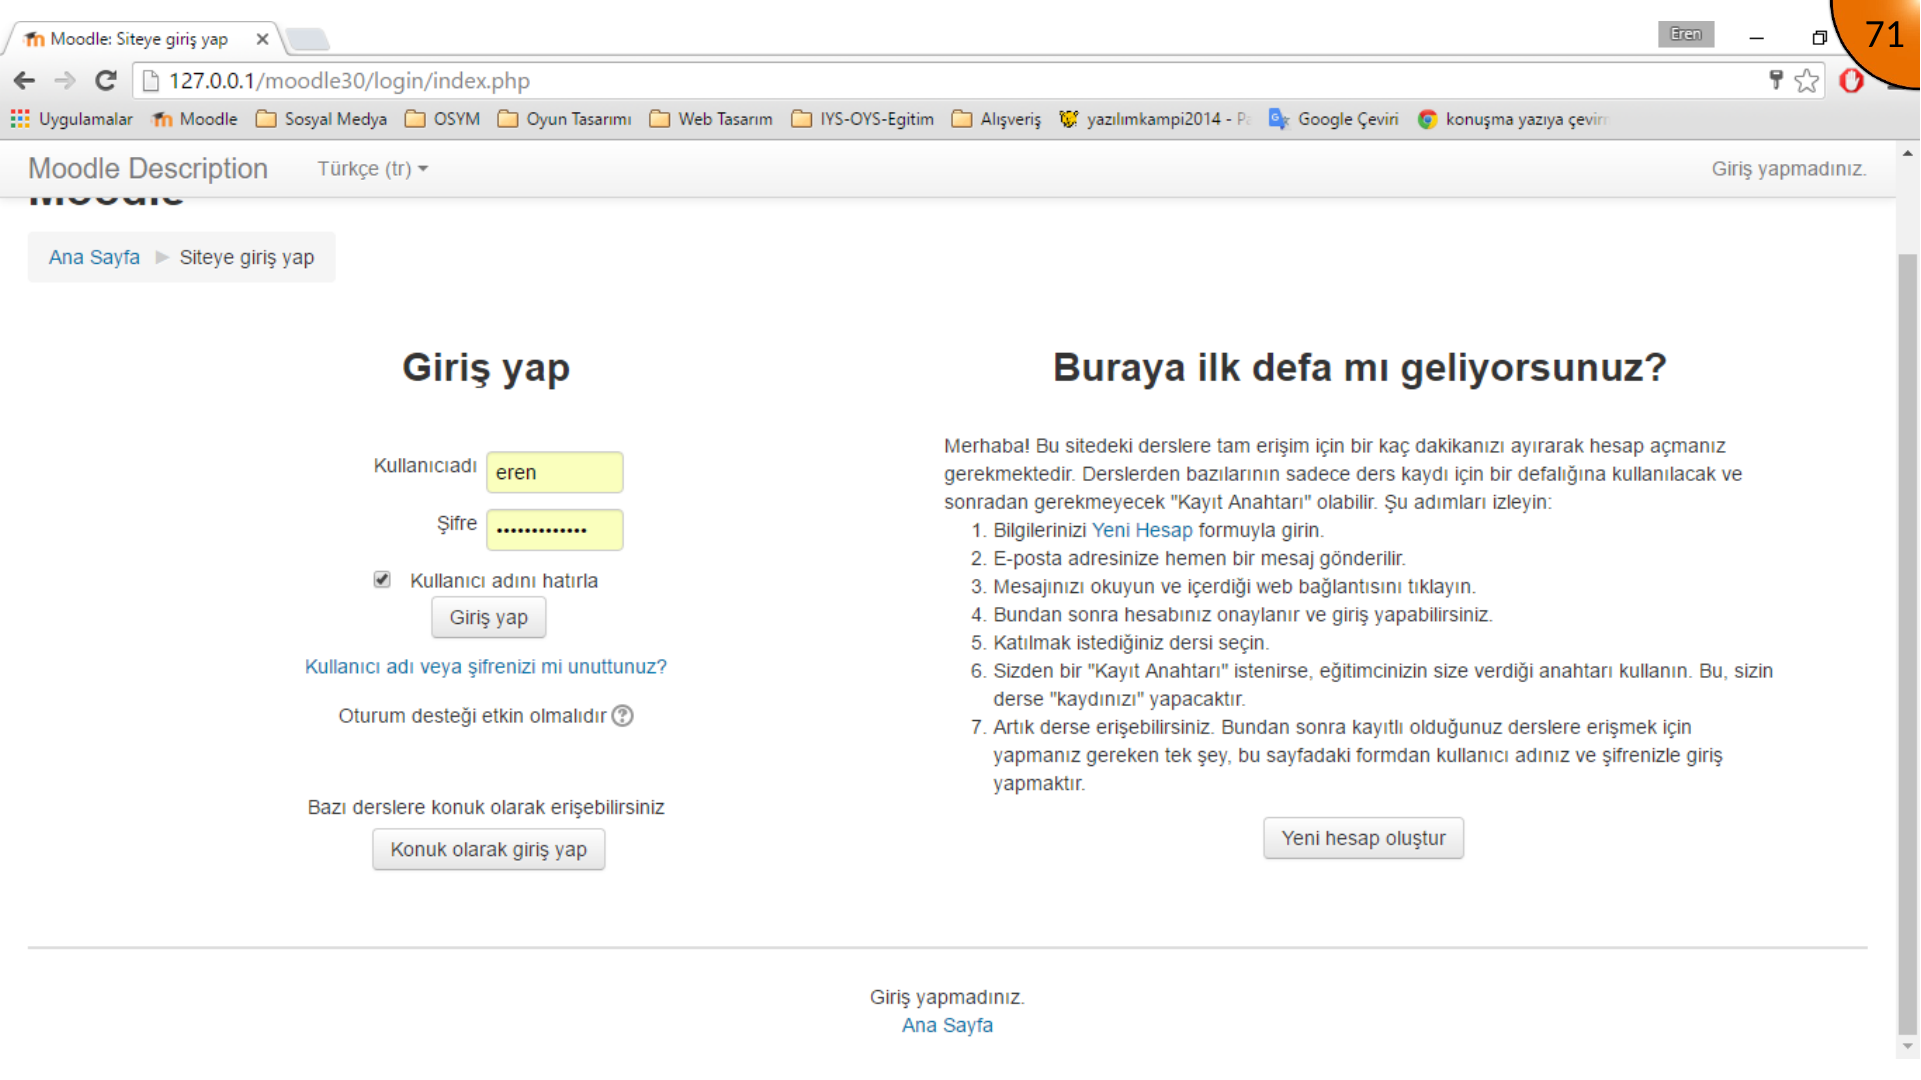Bookmark page with the star icon
This screenshot has width=1921, height=1080.
[x=1806, y=80]
